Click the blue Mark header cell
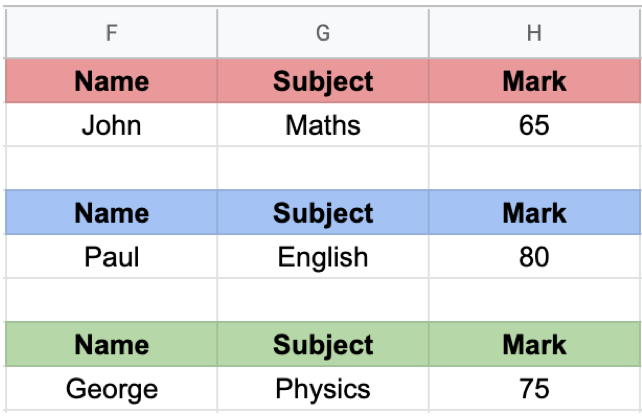Image resolution: width=642 pixels, height=420 pixels. tap(534, 213)
